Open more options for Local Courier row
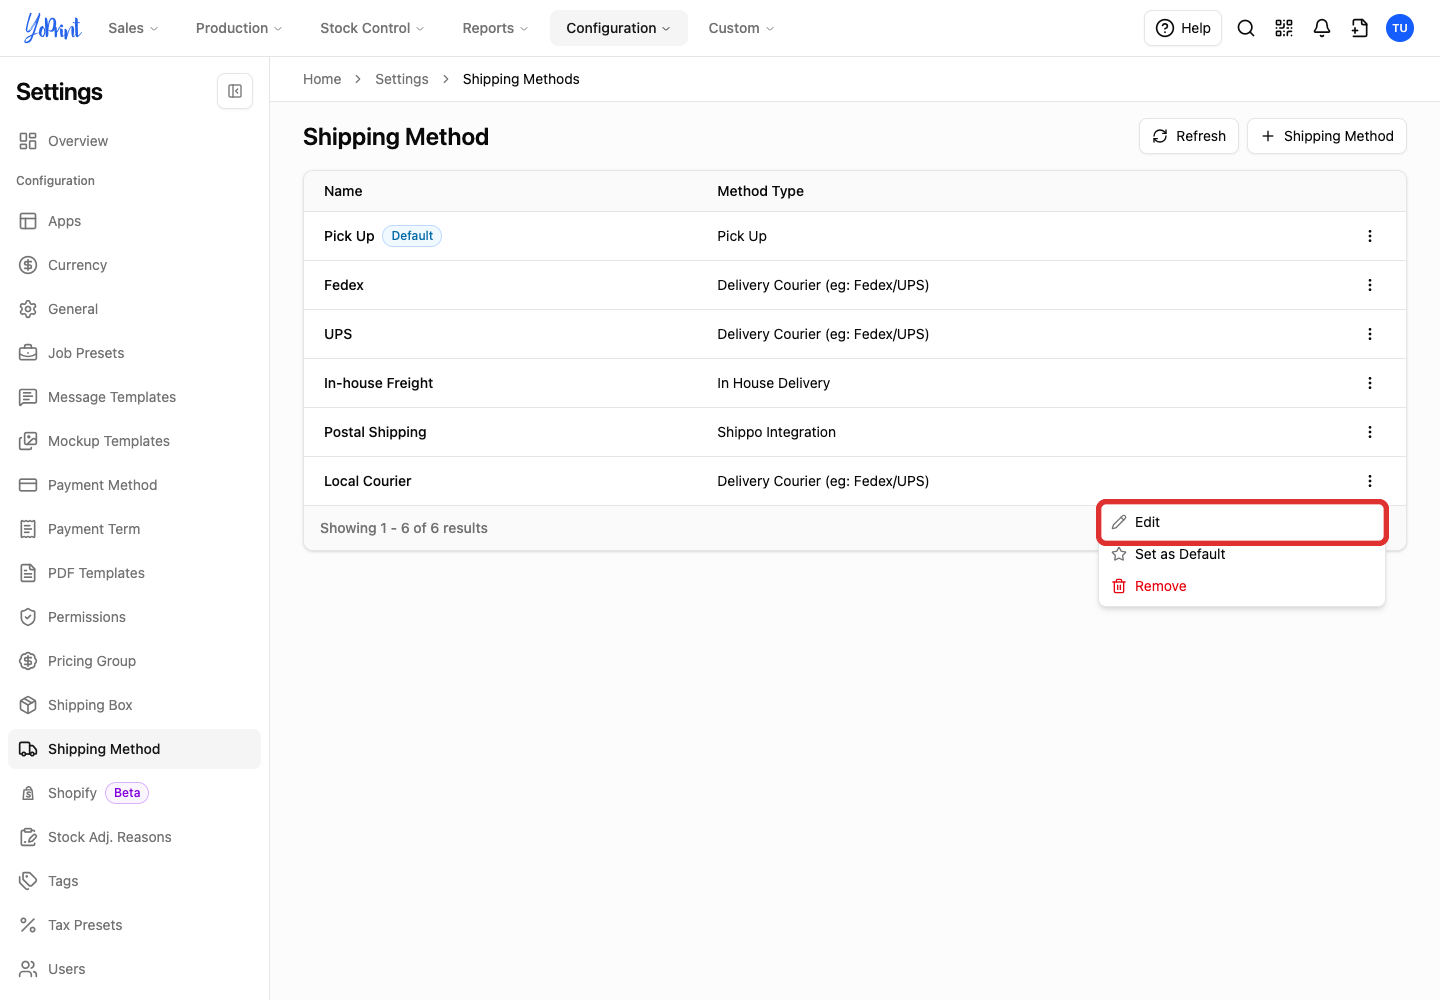 (x=1370, y=481)
